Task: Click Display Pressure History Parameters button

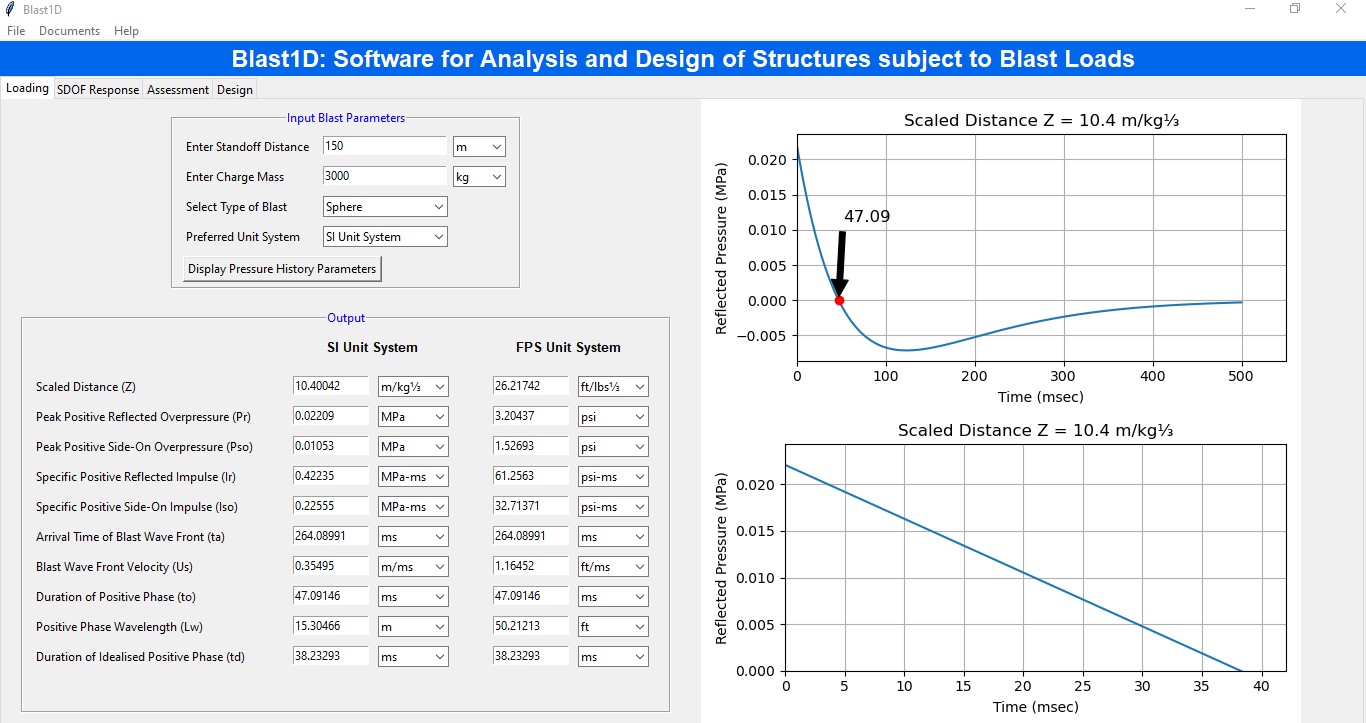Action: point(282,269)
